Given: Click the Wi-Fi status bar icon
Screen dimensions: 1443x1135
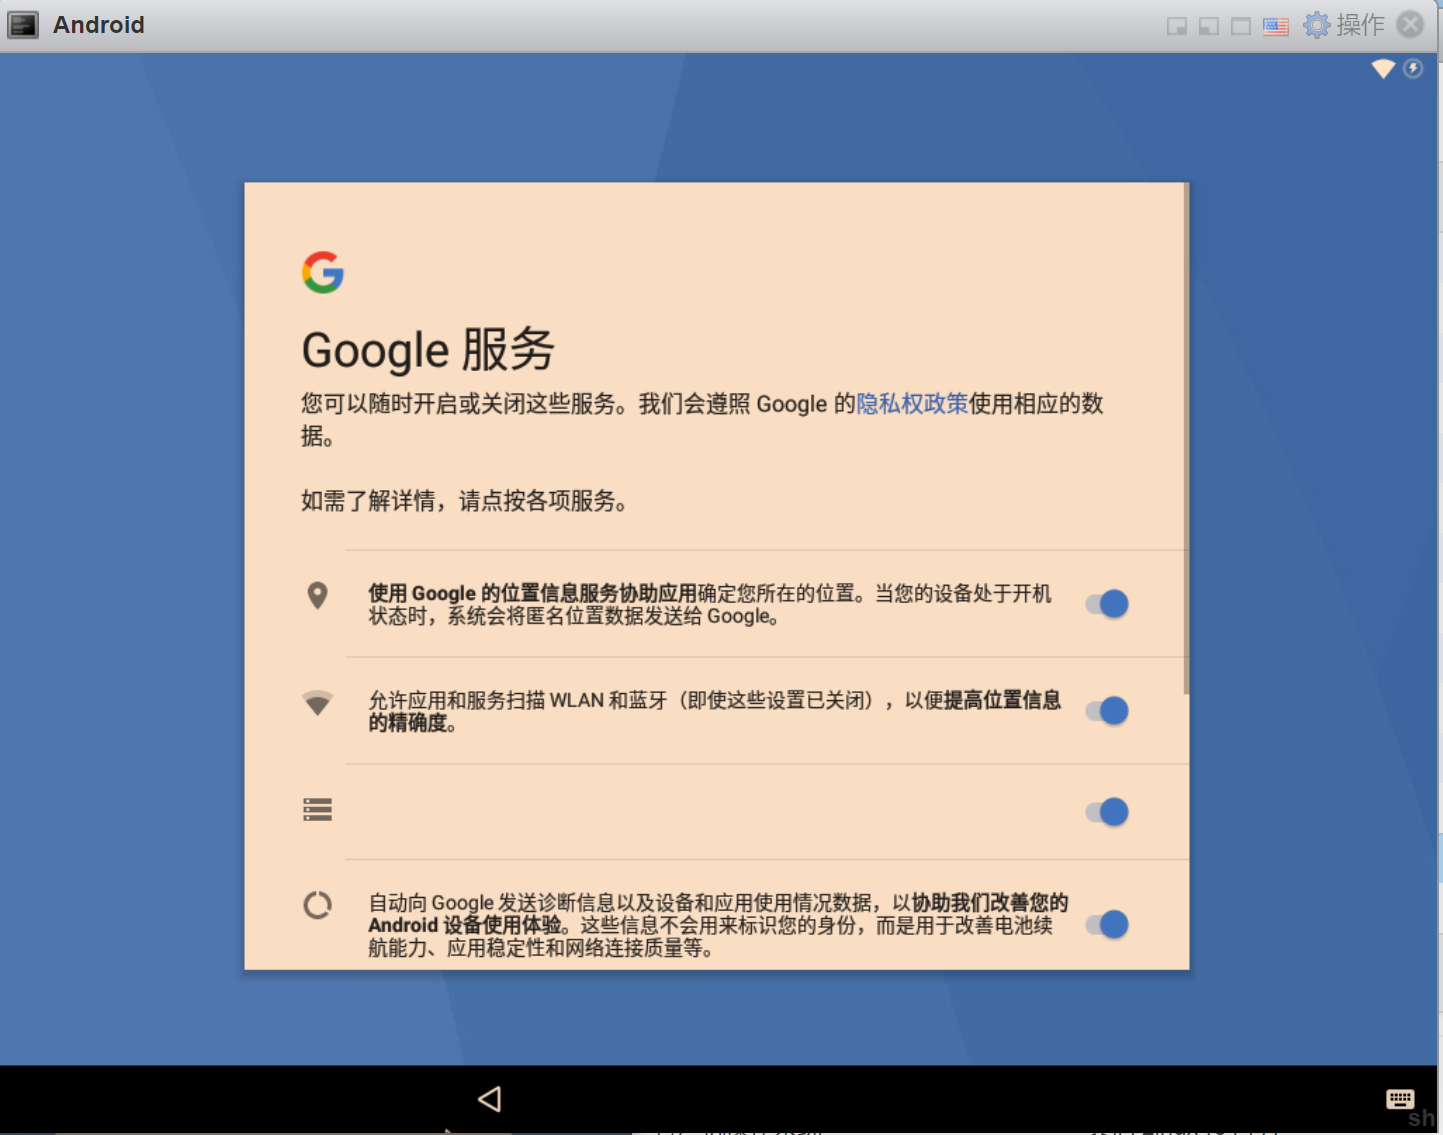Looking at the screenshot, I should click(x=1383, y=68).
